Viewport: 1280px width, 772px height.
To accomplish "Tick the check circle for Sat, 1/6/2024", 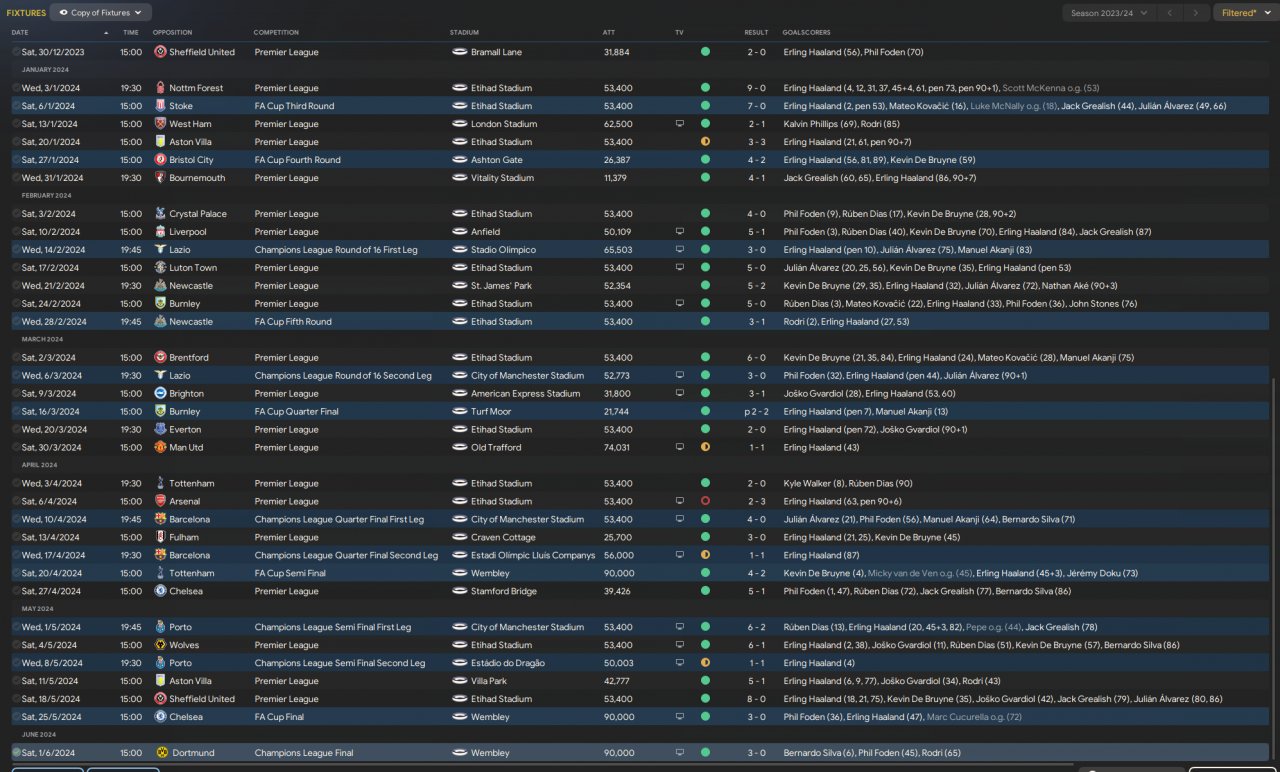I will (16, 753).
